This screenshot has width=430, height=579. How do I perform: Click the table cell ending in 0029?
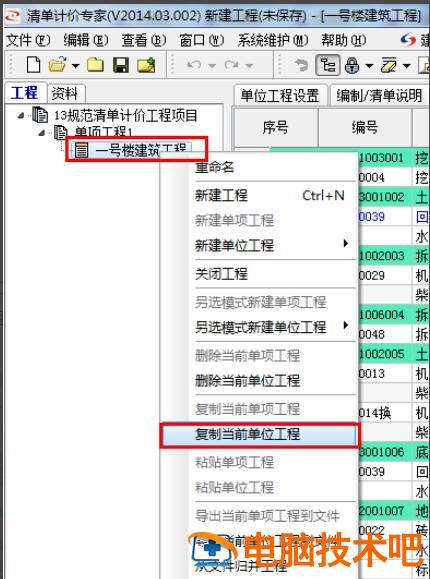tap(385, 275)
